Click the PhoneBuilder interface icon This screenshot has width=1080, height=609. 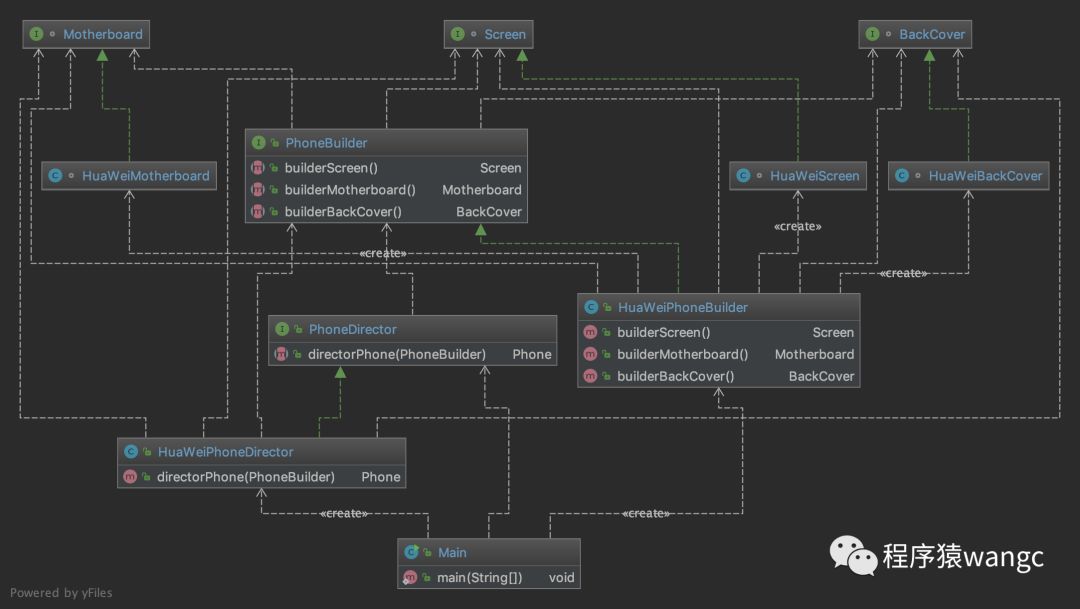pos(258,143)
